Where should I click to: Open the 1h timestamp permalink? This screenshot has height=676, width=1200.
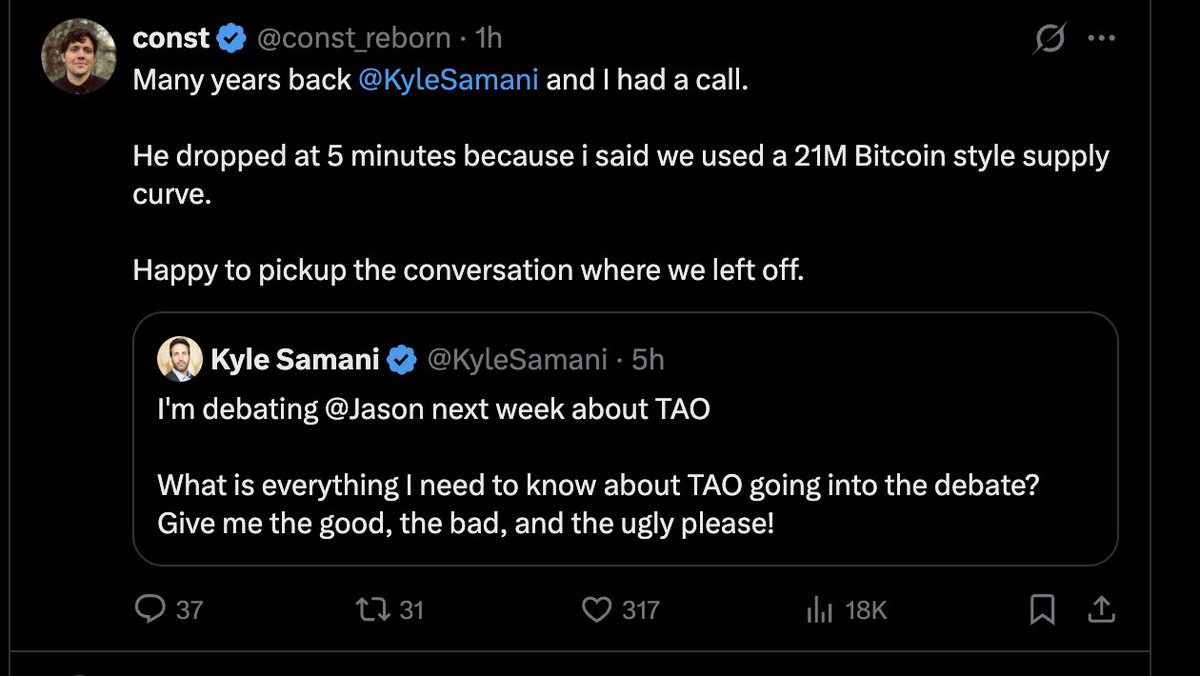click(489, 39)
